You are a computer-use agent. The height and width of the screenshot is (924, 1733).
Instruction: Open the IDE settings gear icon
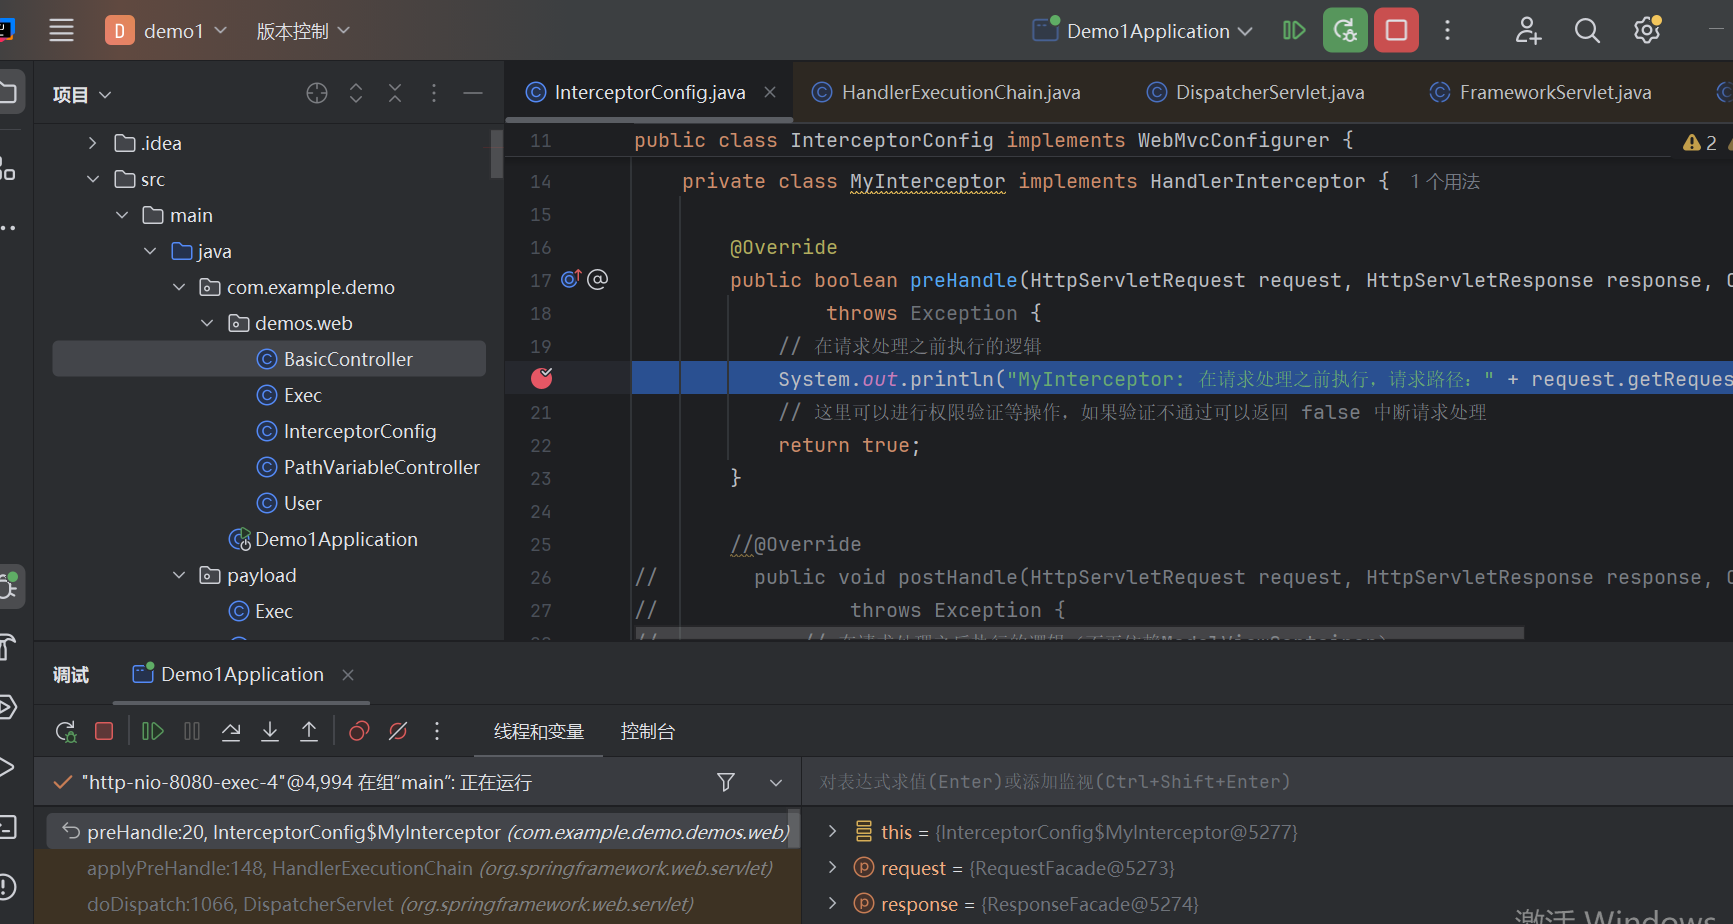[x=1647, y=31]
